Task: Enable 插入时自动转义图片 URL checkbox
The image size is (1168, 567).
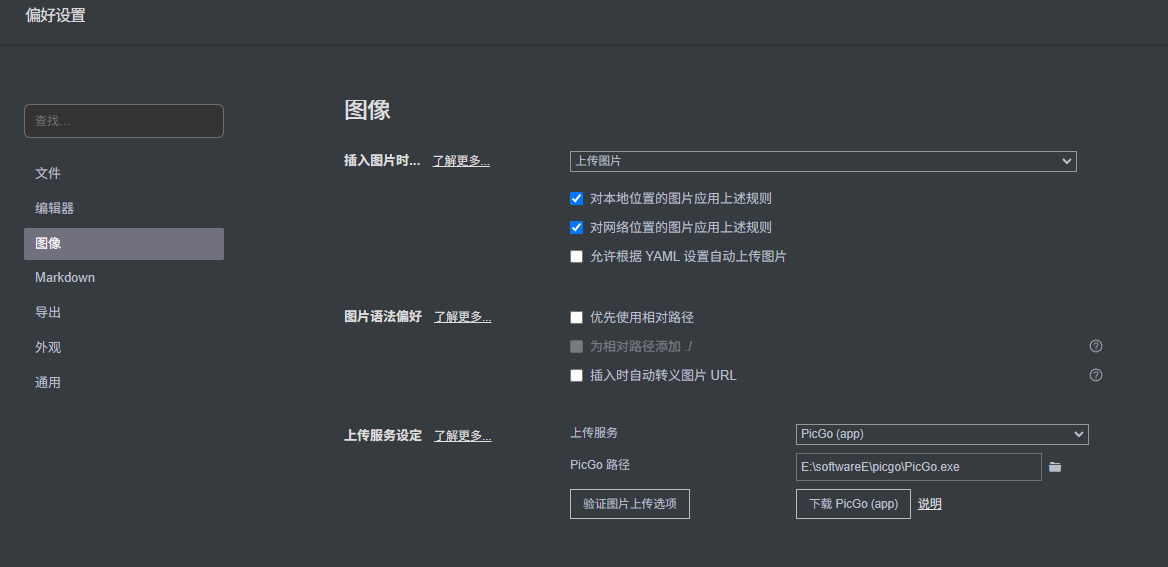Action: coord(576,375)
